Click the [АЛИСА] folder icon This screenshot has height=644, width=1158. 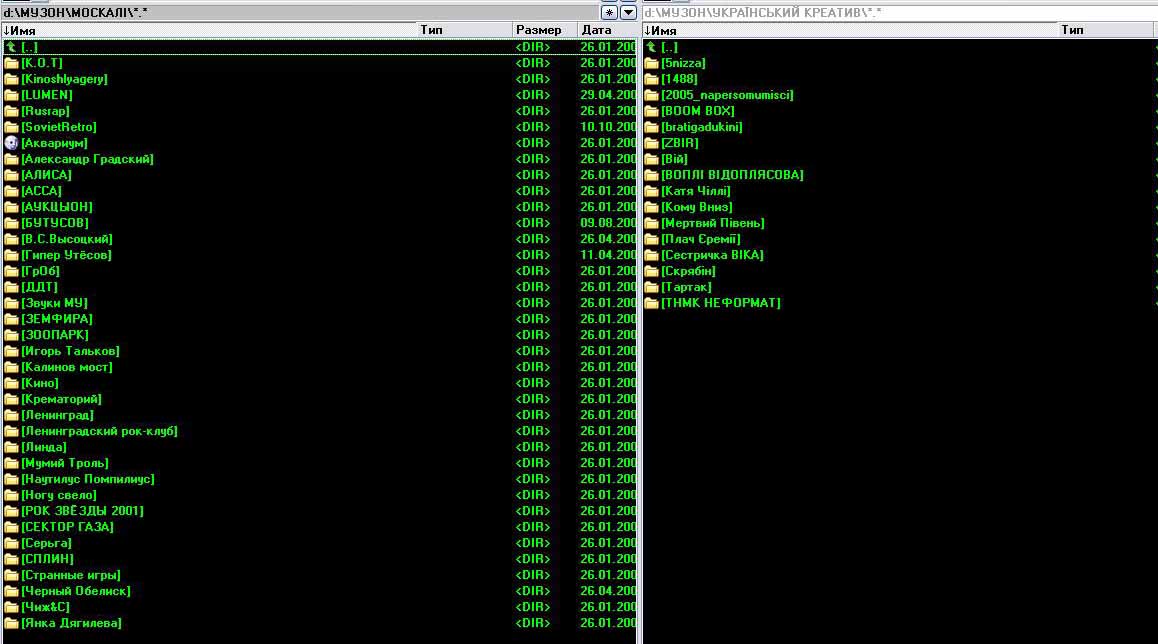click(11, 175)
